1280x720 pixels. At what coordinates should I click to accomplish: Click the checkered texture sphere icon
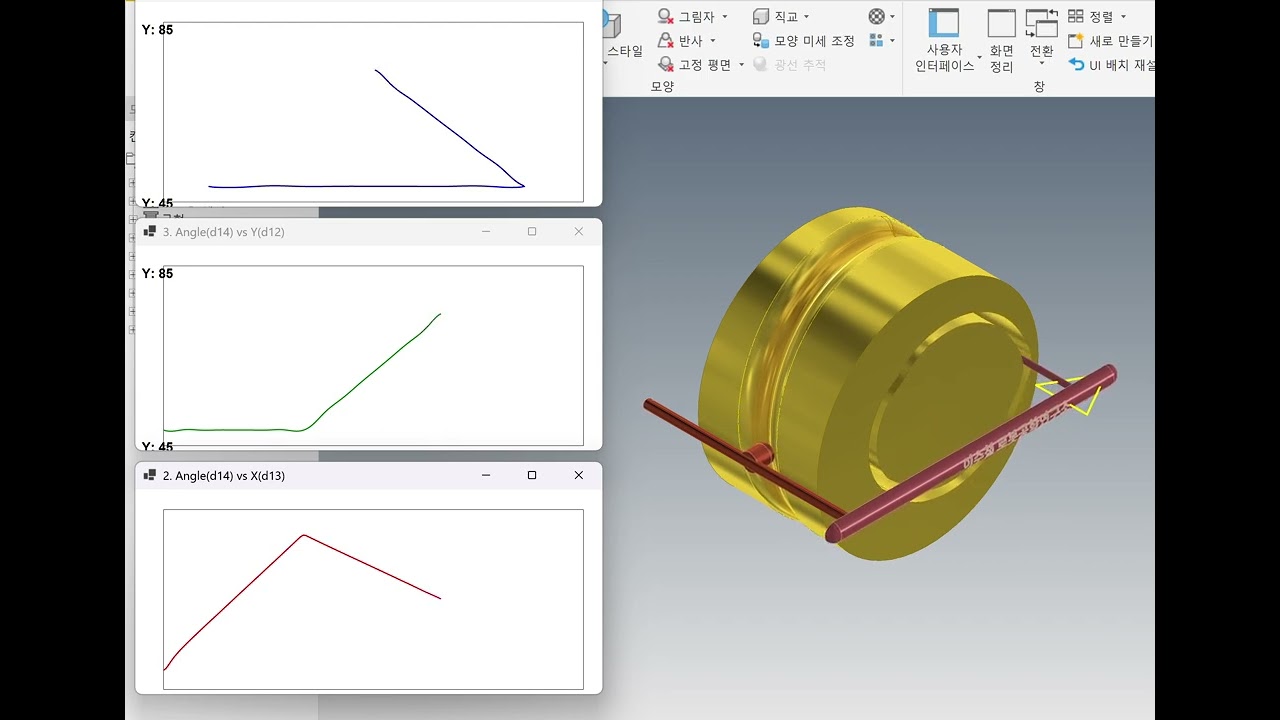point(877,16)
